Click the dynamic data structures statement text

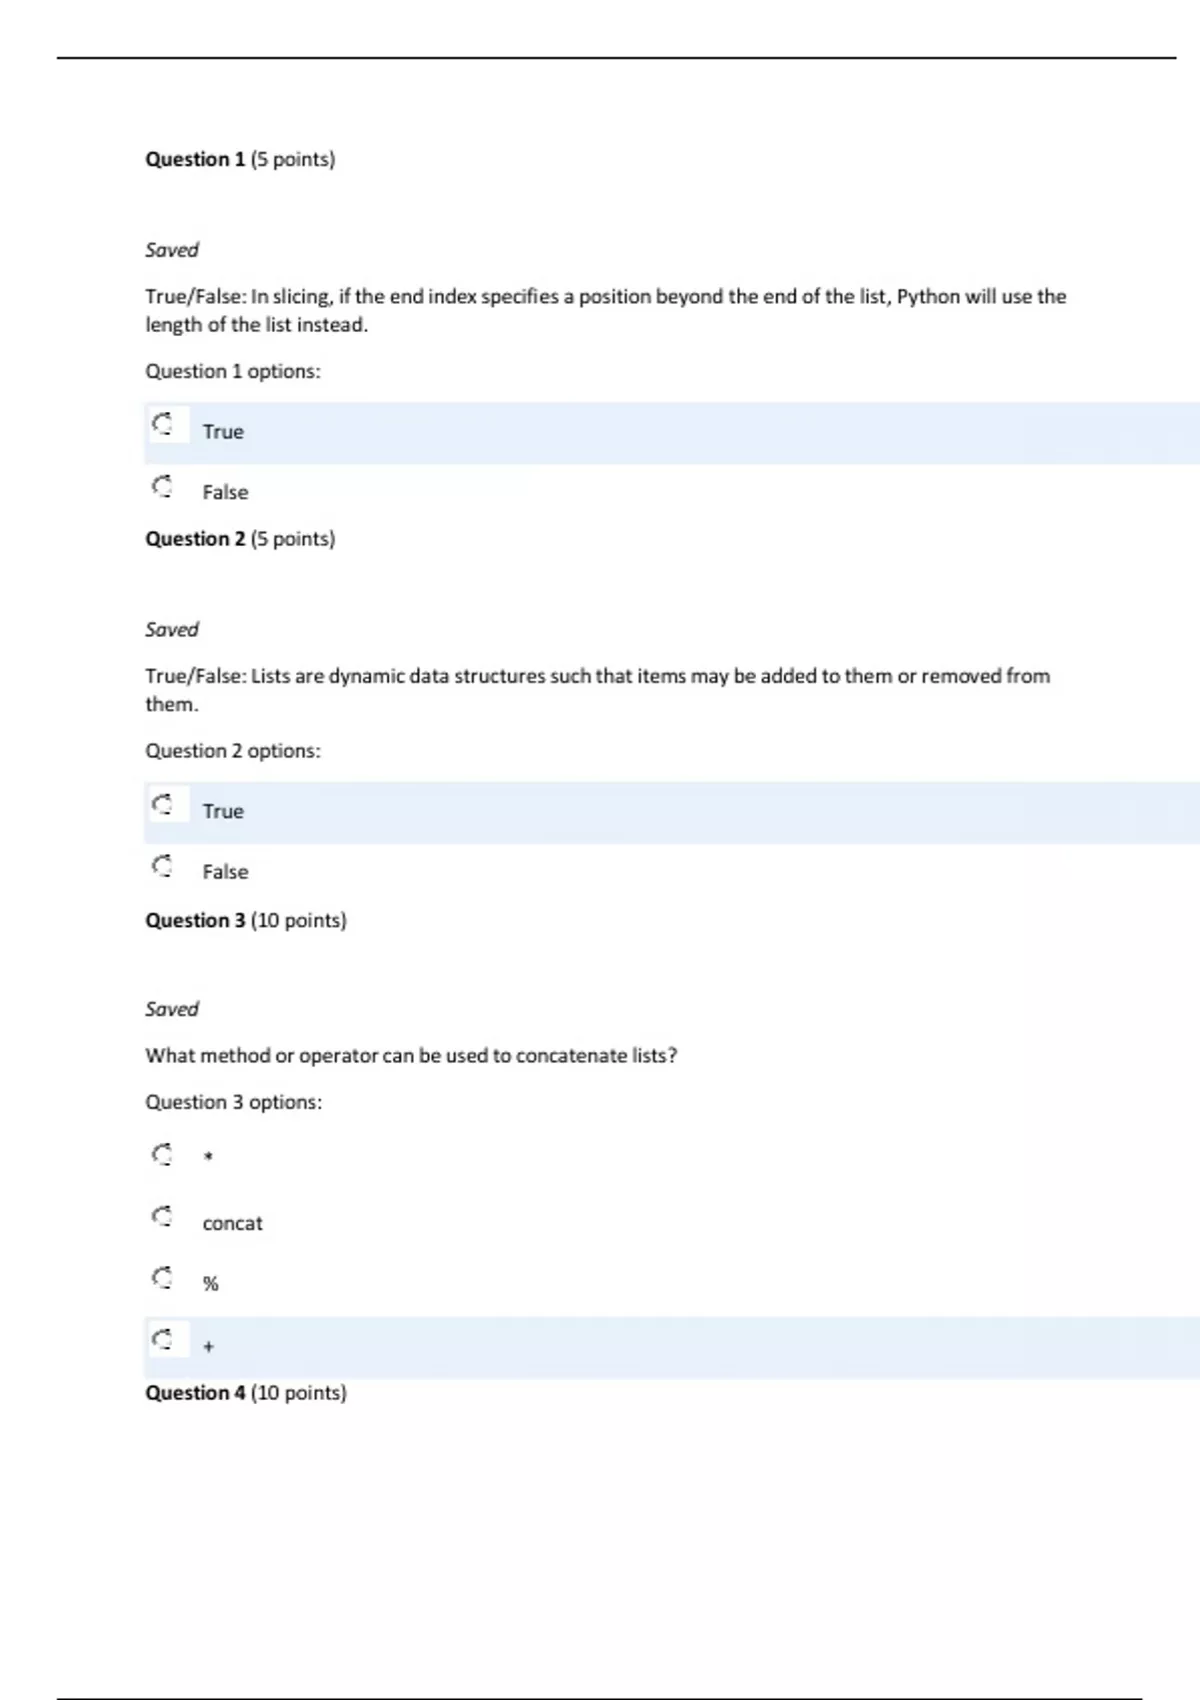click(597, 677)
